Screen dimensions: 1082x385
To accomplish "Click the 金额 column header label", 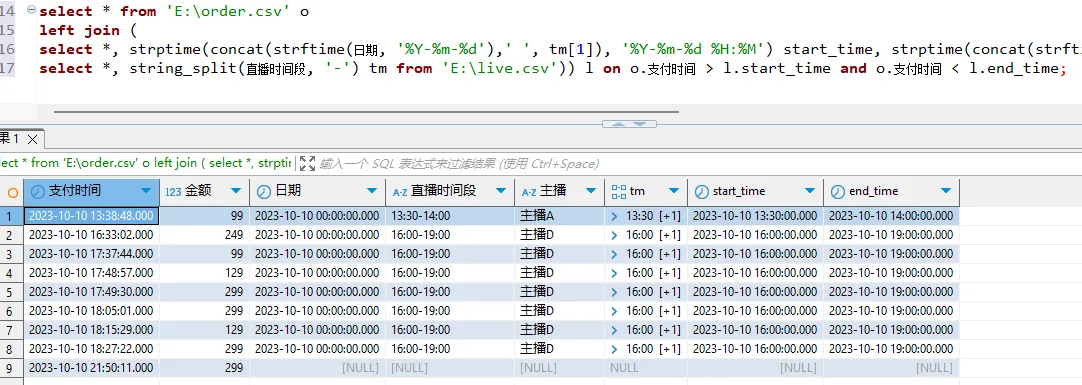I will point(198,191).
